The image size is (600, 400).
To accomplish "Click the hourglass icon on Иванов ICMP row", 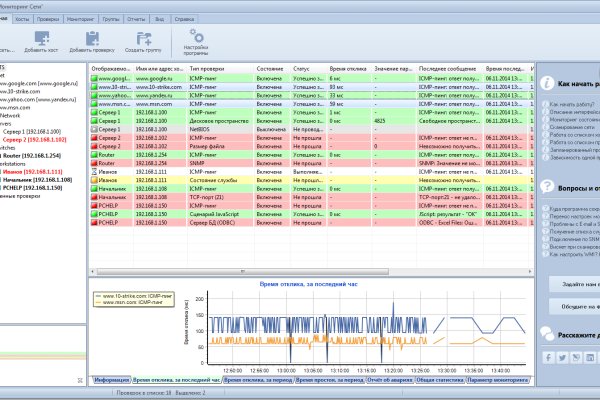I will point(95,171).
